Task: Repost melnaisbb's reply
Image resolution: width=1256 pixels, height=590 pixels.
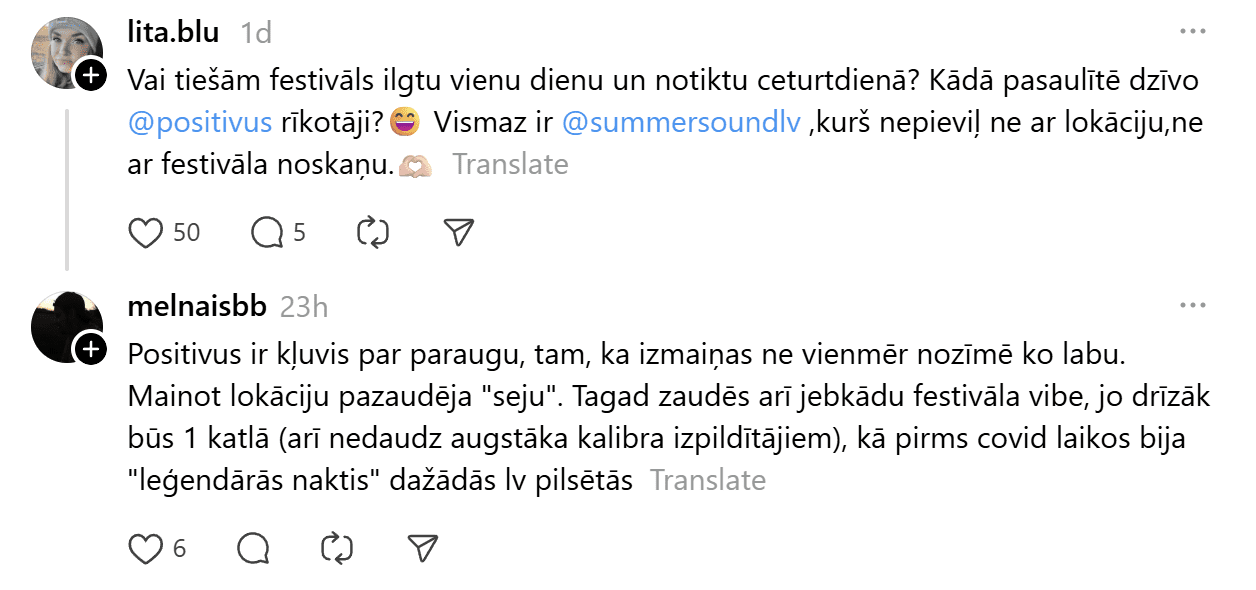Action: [x=337, y=548]
